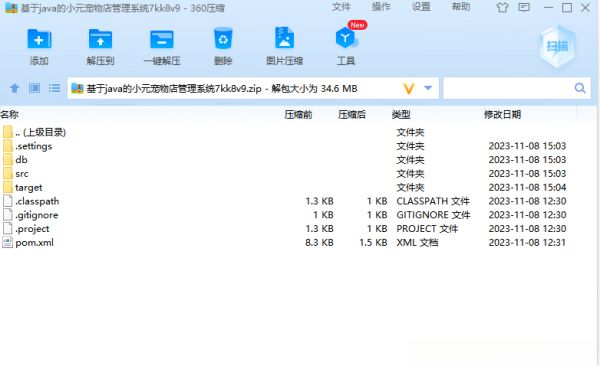Screen dimensions: 600x366
Task: Click the orange V checkmark in address bar
Action: coord(409,89)
